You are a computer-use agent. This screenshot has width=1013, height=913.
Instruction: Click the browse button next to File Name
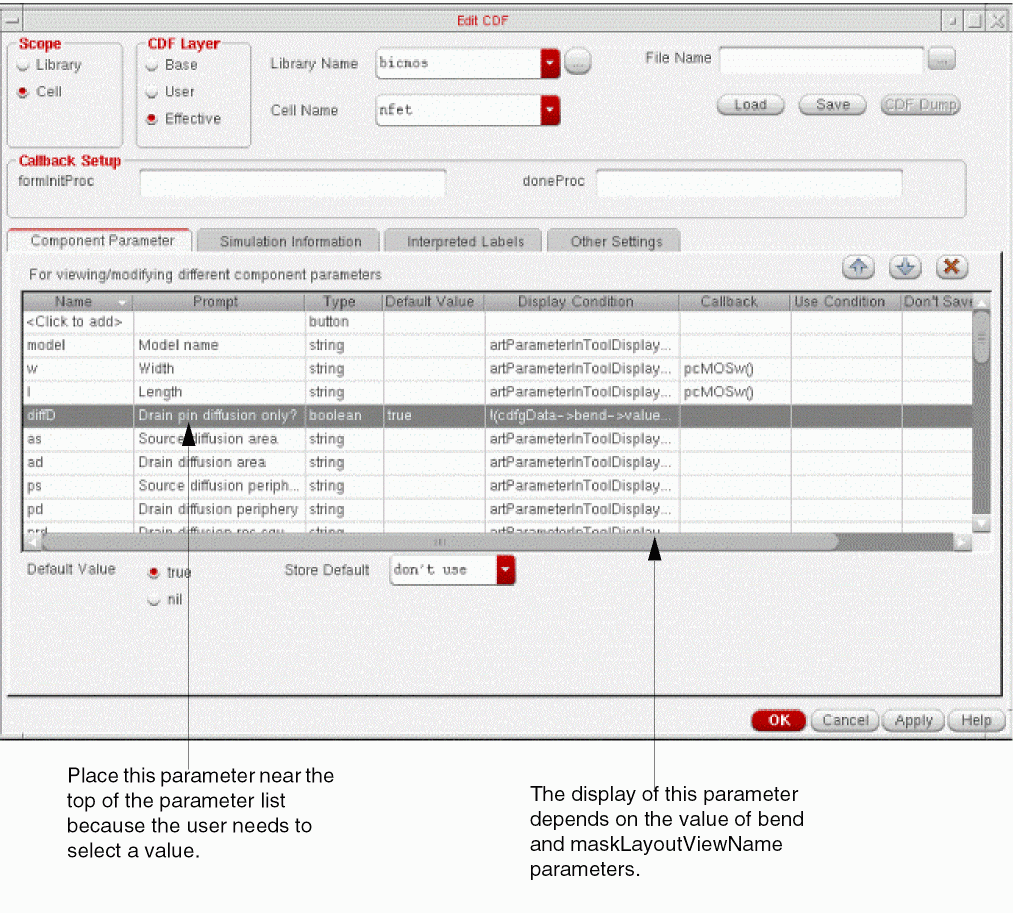point(941,59)
